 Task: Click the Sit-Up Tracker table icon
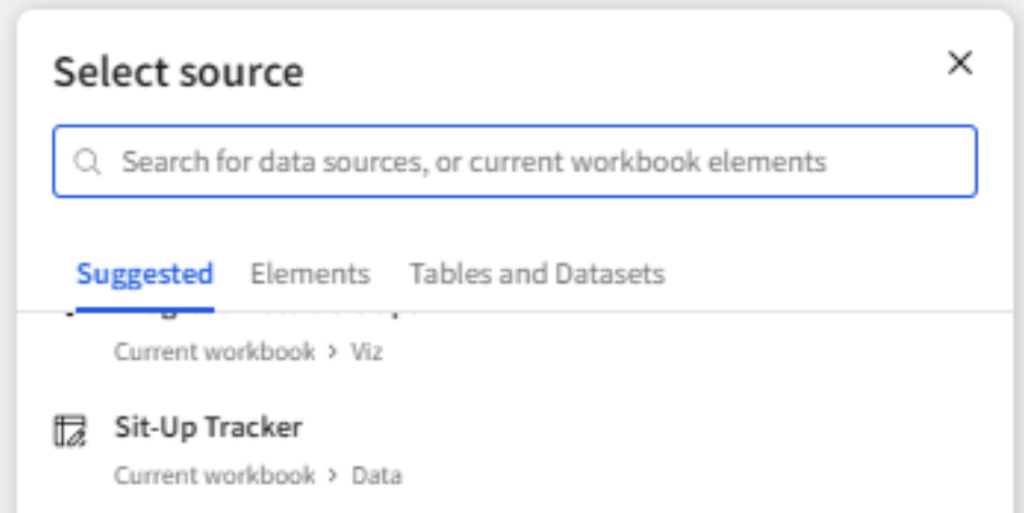(x=69, y=431)
